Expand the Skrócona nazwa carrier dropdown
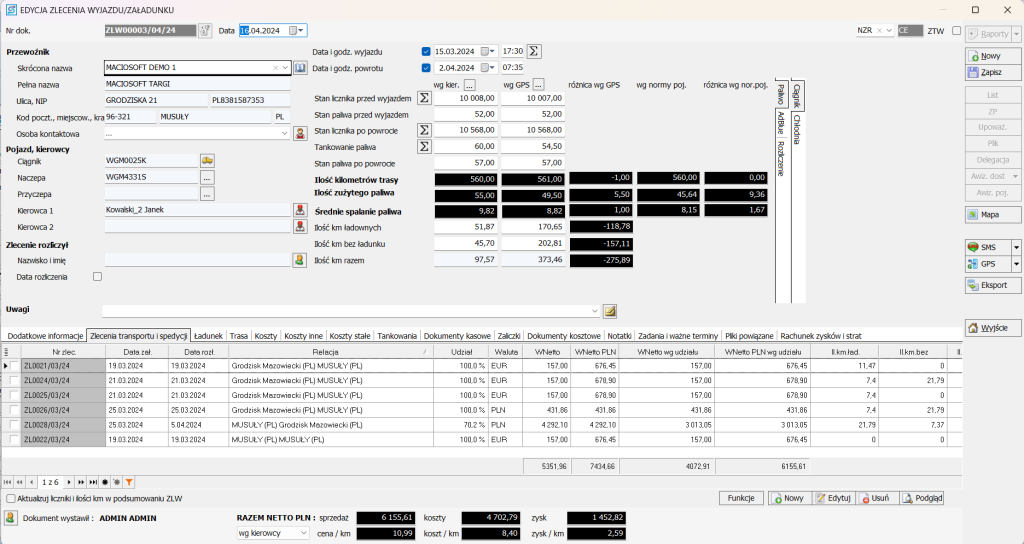 (285, 68)
